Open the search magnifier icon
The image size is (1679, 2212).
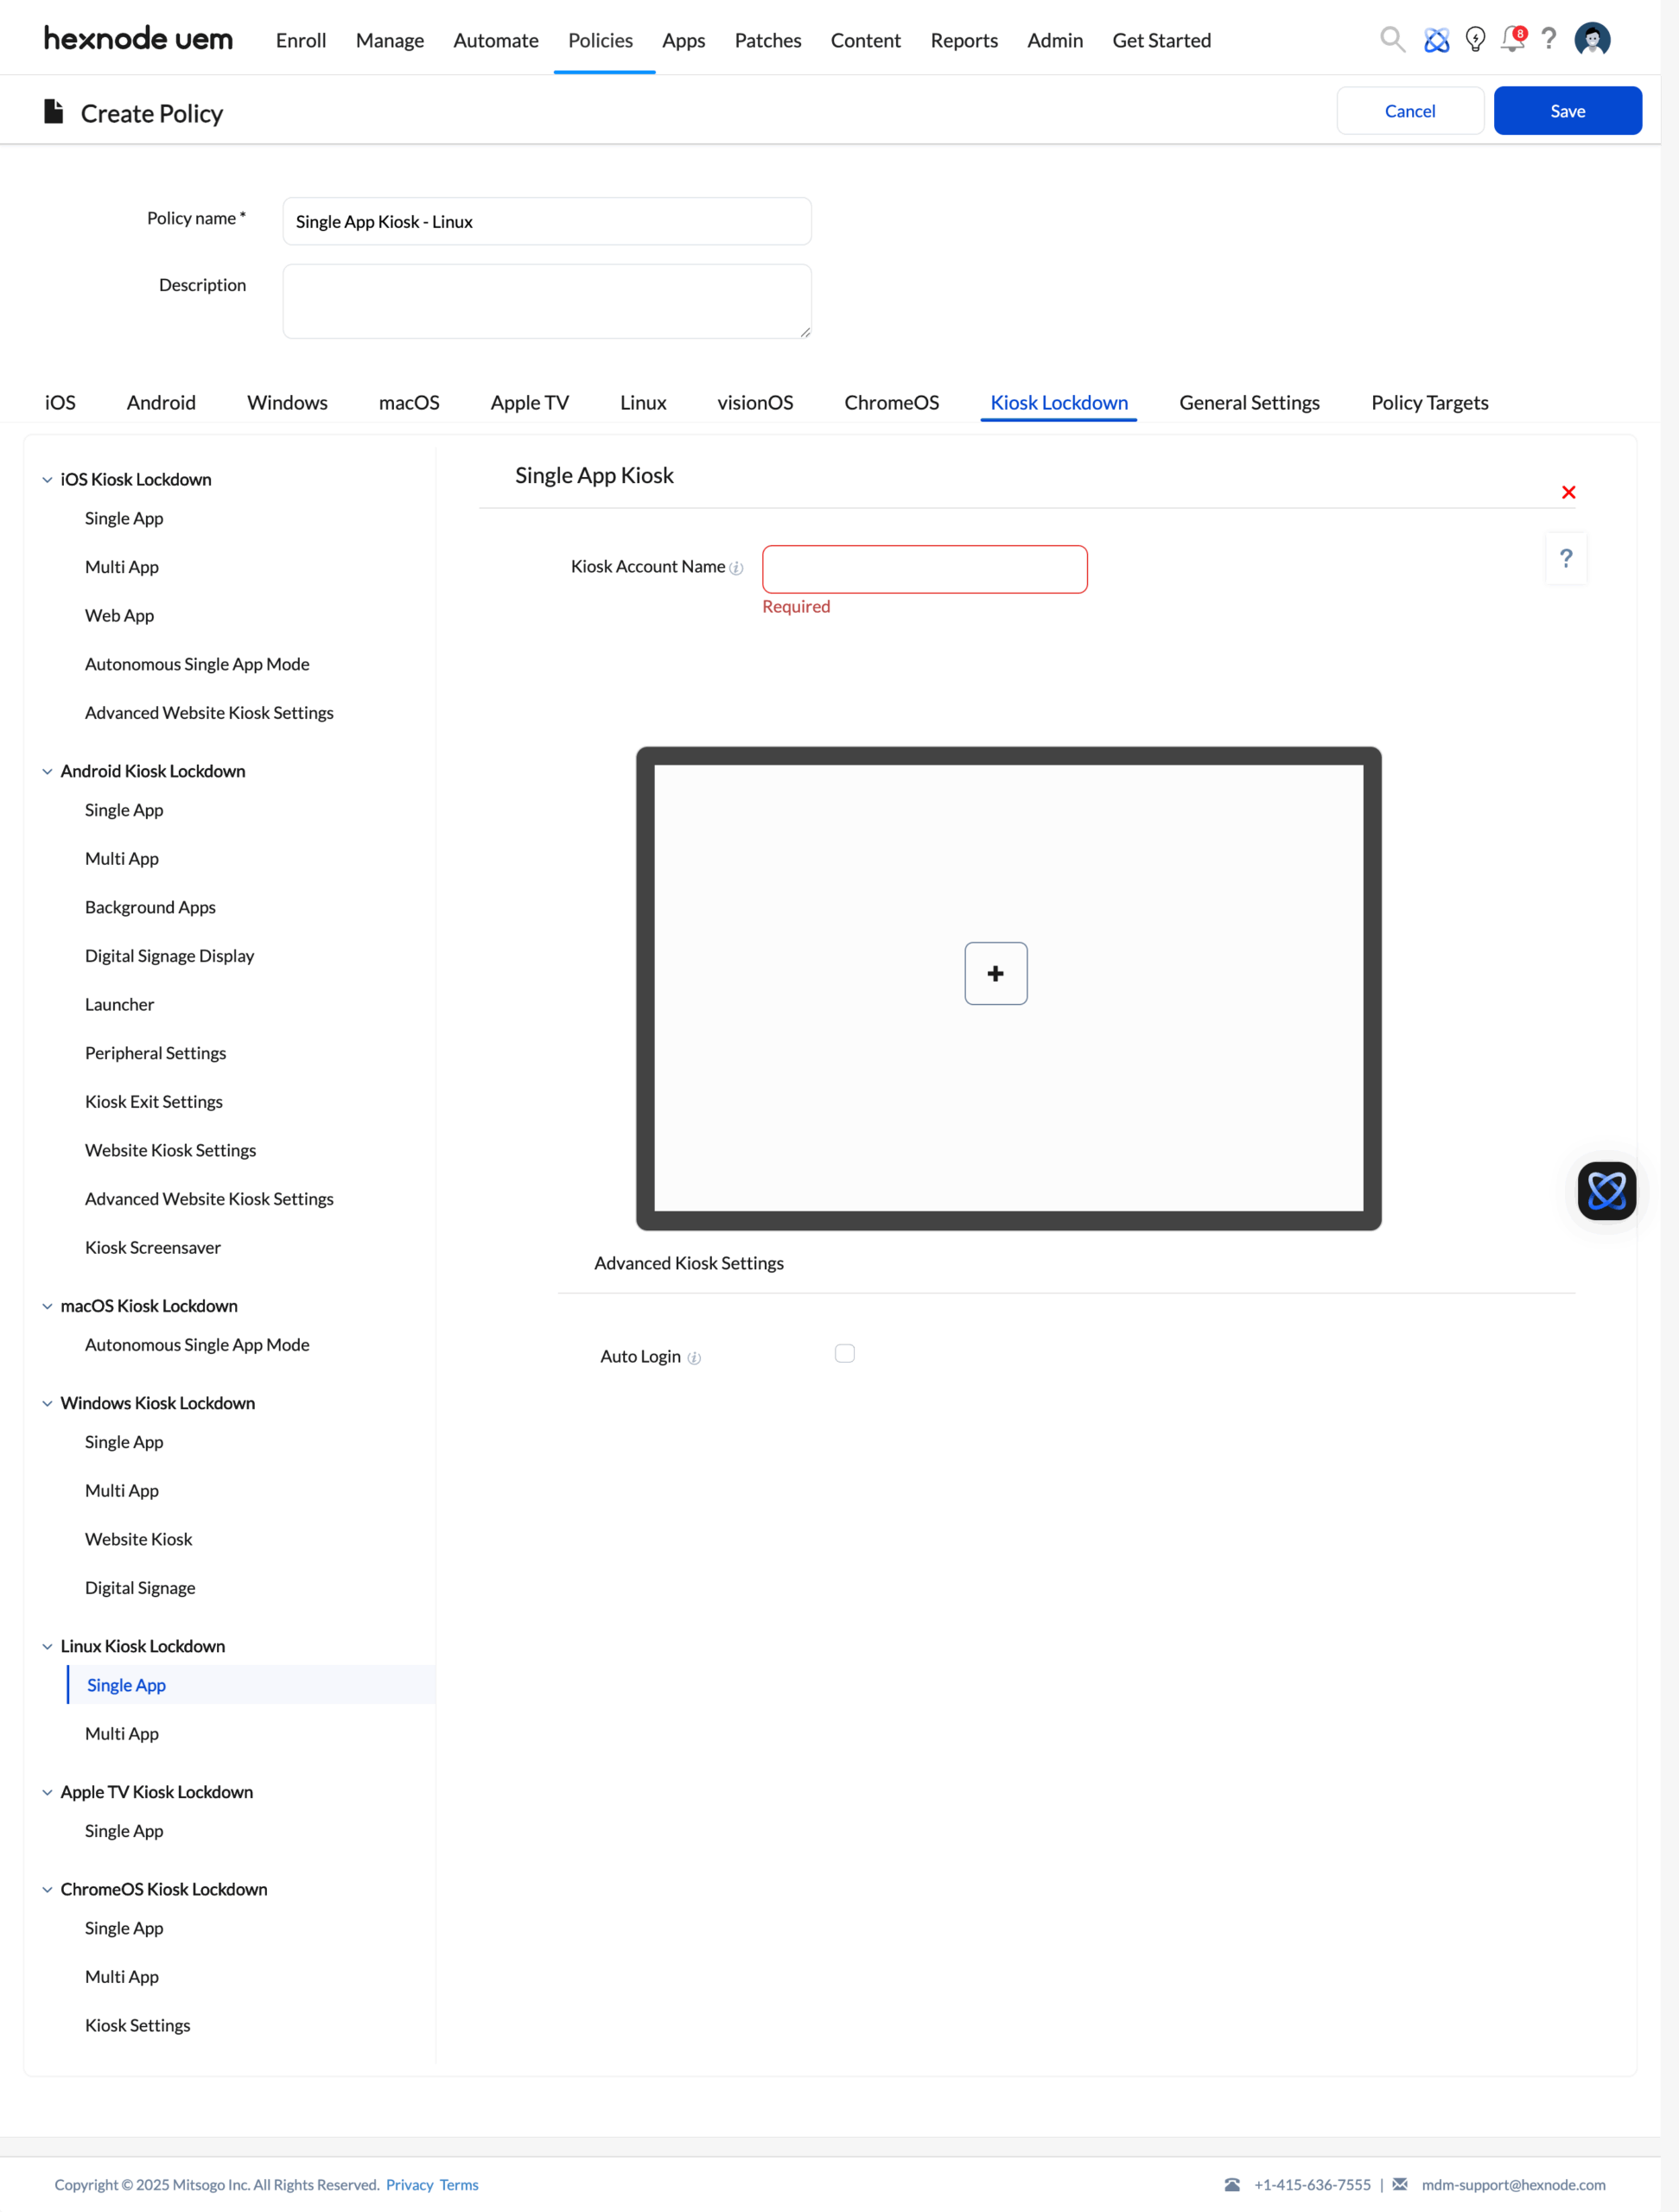point(1392,40)
